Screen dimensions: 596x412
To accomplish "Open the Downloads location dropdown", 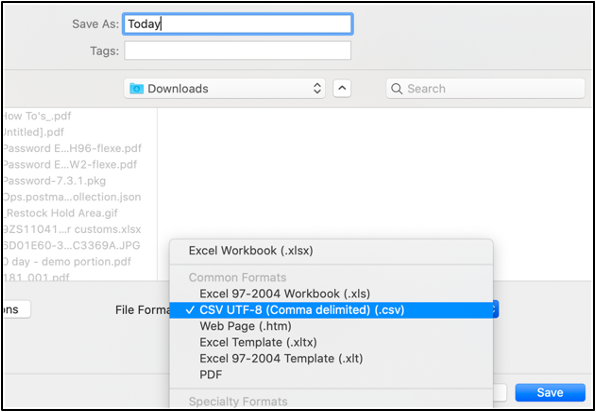I will 225,89.
